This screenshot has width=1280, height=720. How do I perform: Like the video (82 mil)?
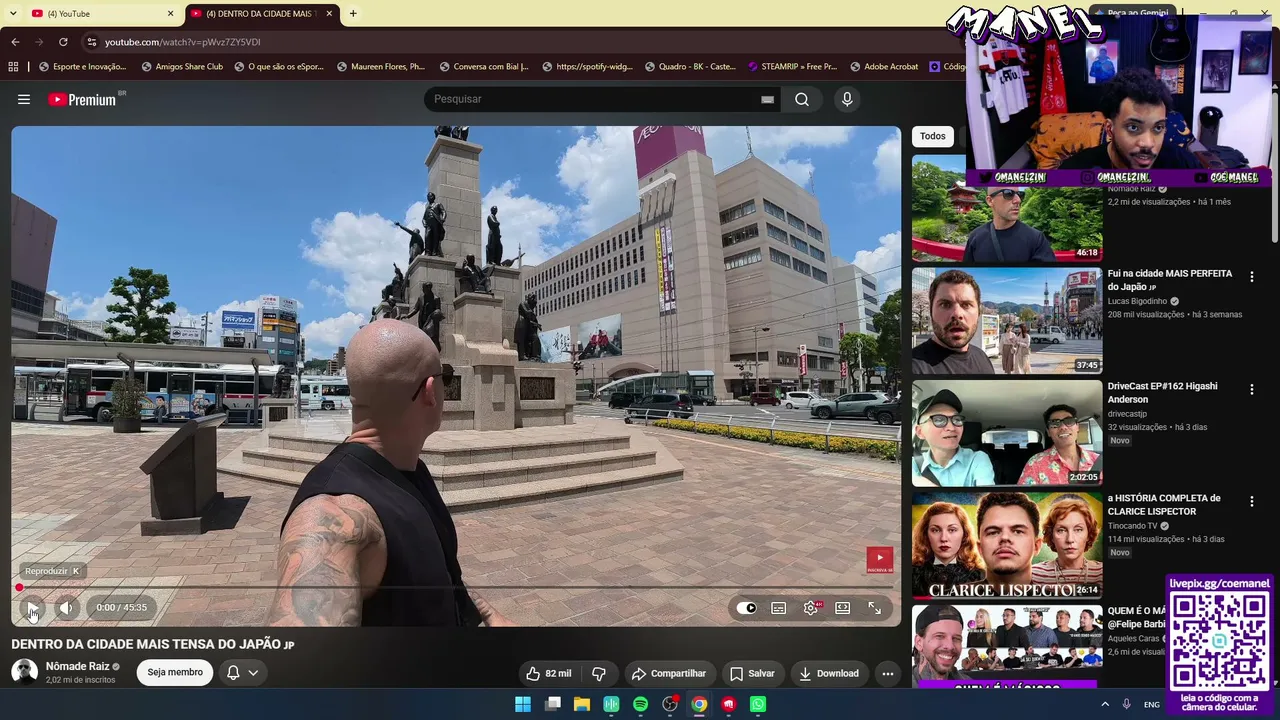549,673
